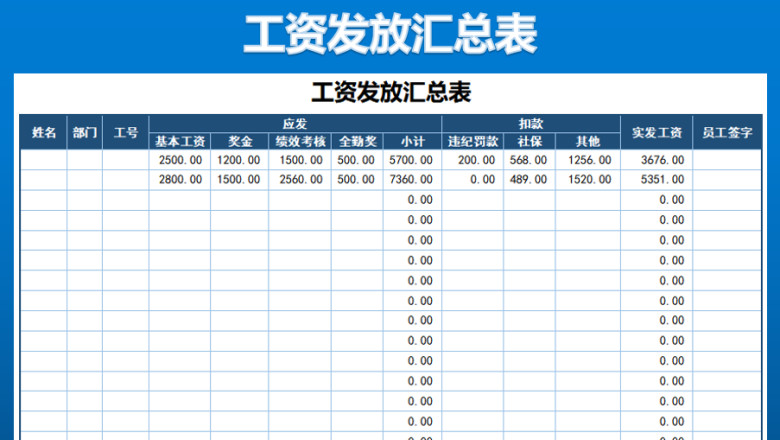This screenshot has width=780, height=440.
Task: Select the 部门 header cell
Action: (85, 132)
